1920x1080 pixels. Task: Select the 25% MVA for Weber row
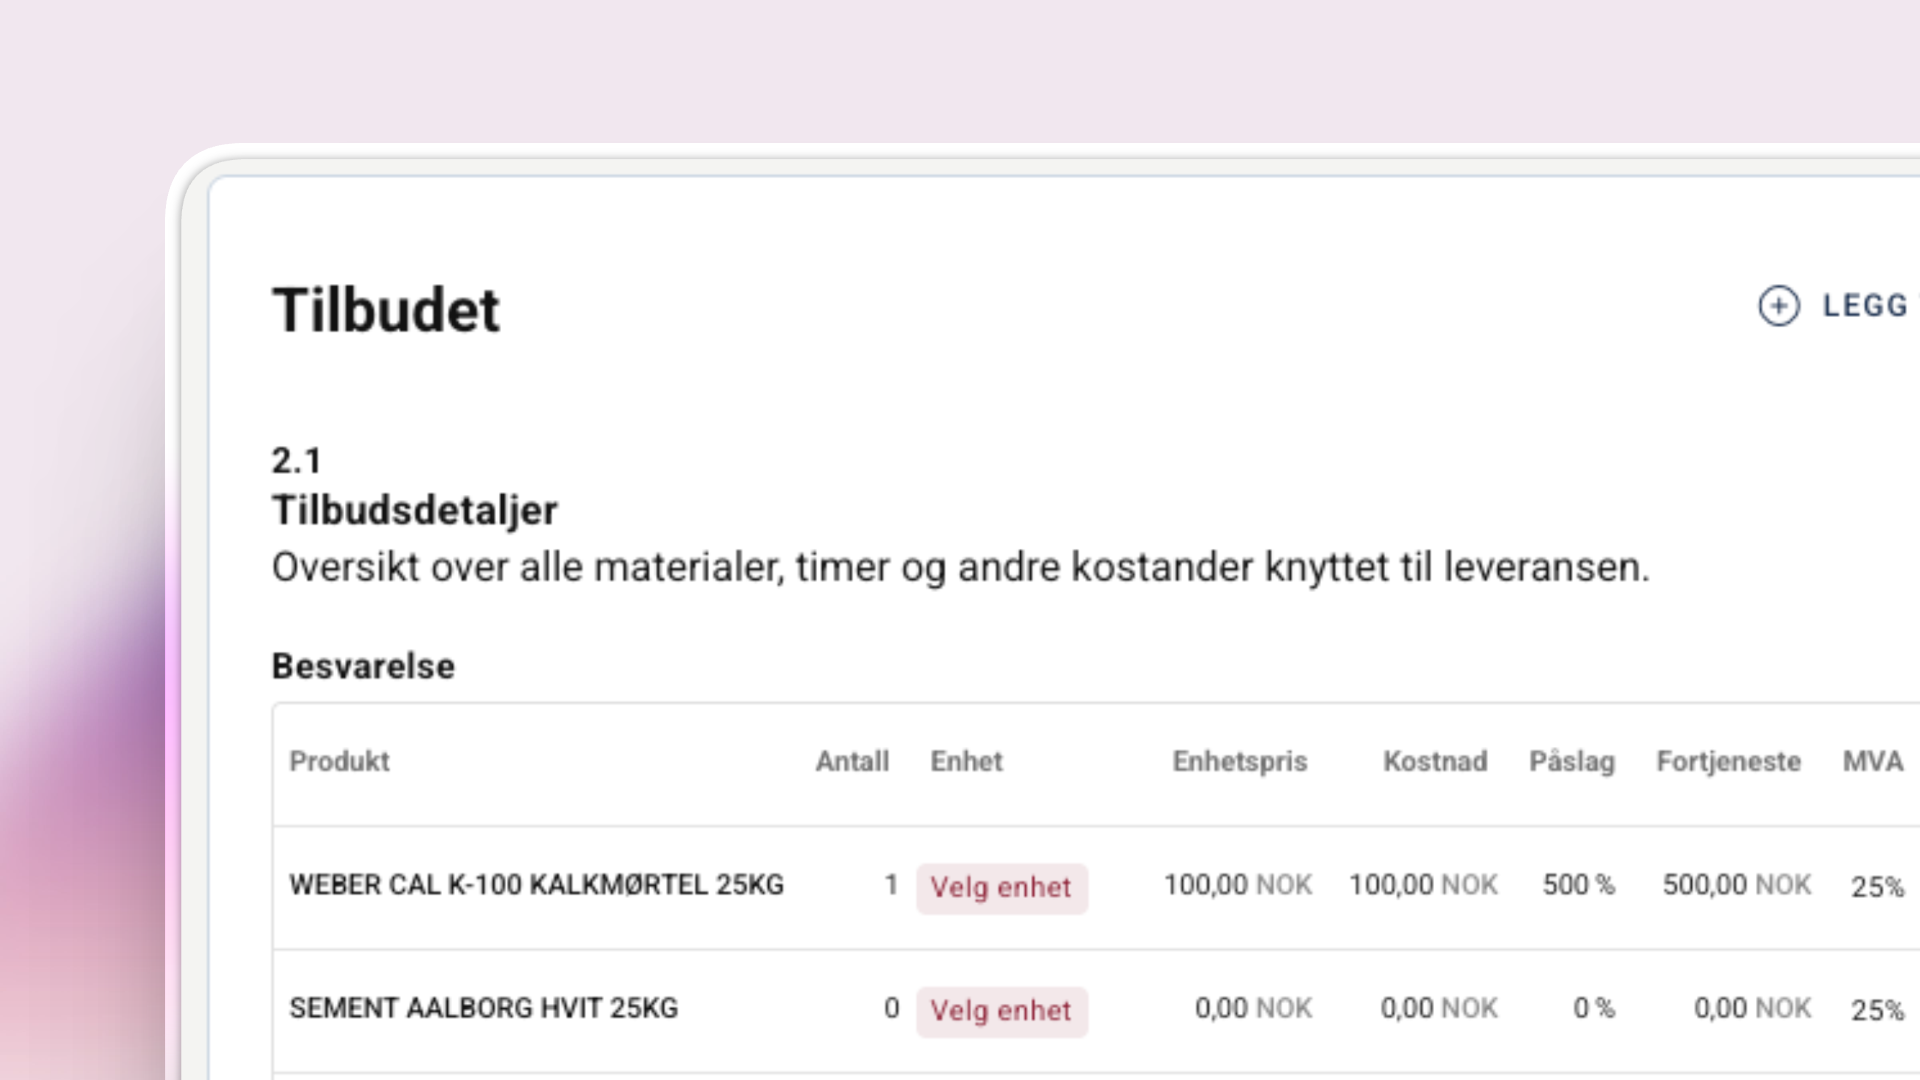(x=1876, y=887)
